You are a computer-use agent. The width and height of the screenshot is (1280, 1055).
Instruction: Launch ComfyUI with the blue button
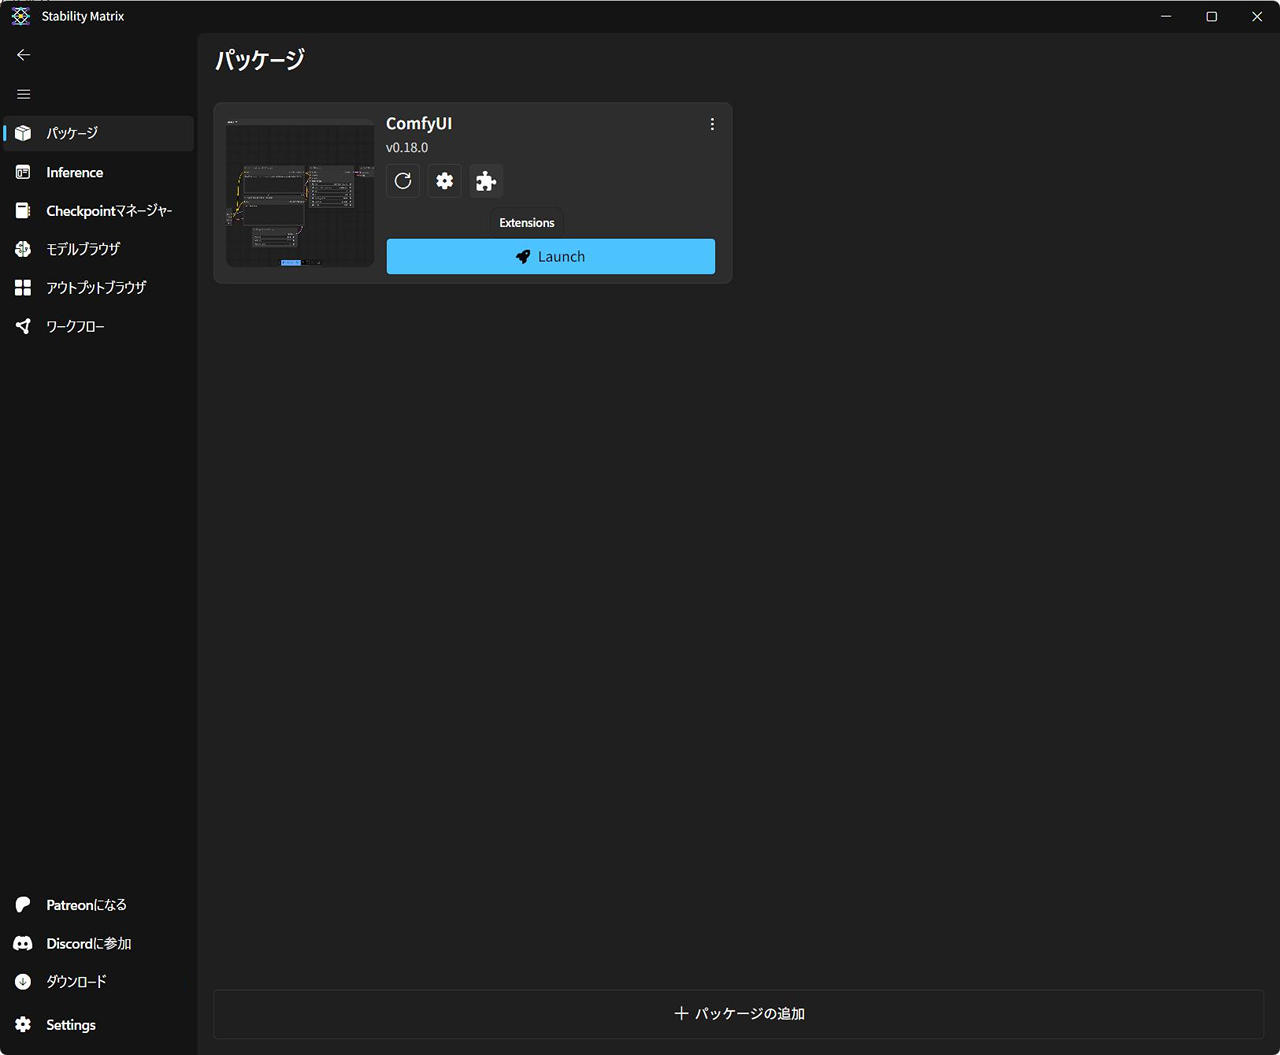point(550,256)
